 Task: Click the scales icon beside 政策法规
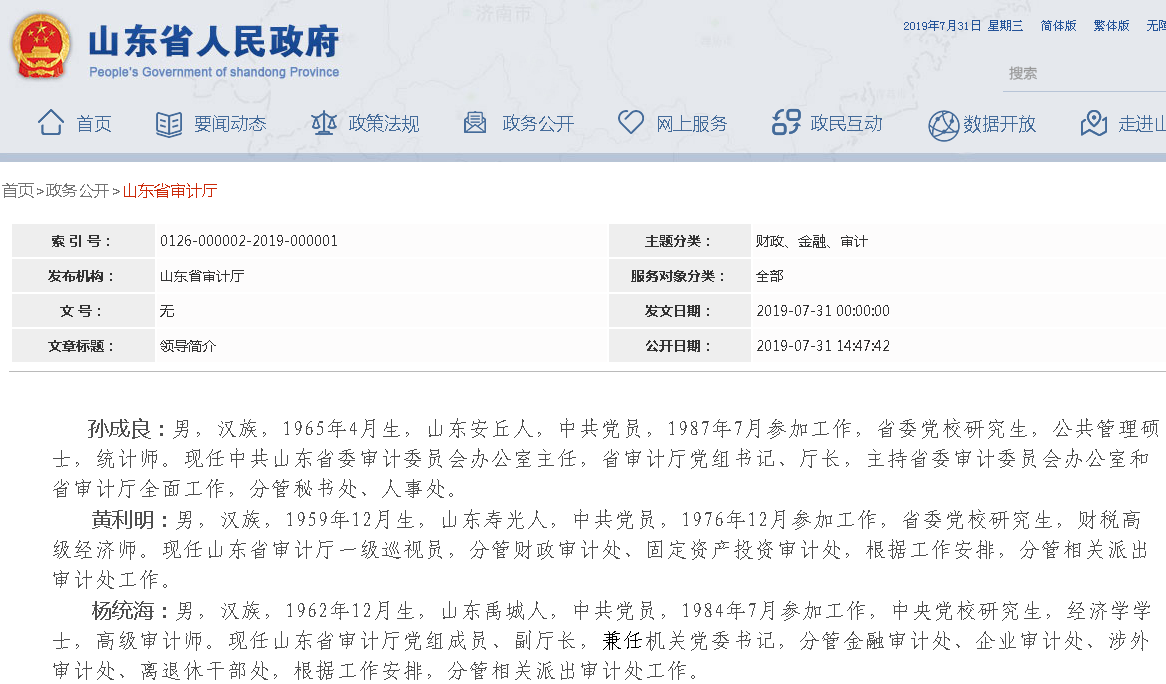324,123
